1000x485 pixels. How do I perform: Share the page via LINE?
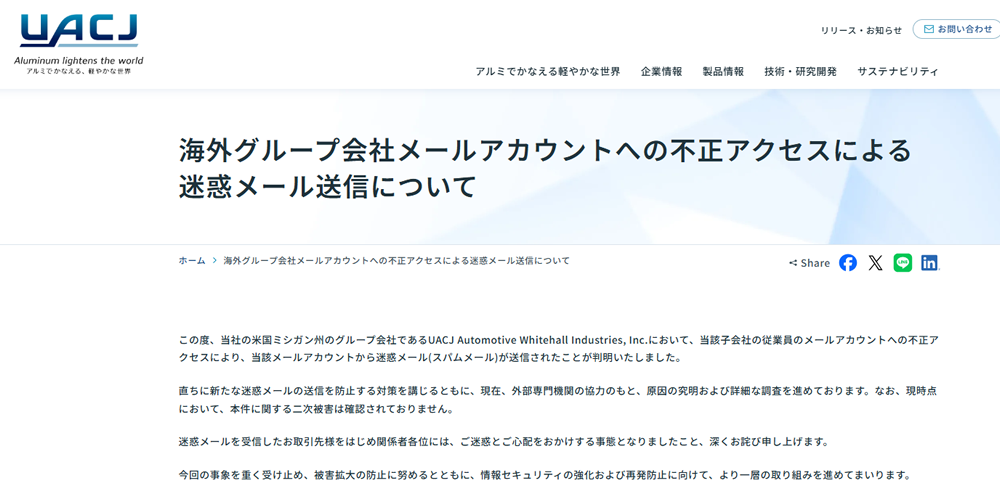coord(903,263)
